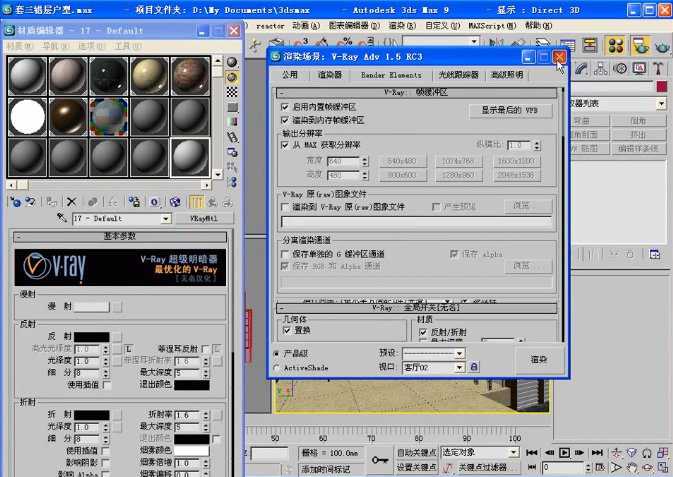This screenshot has width=673, height=477.
Task: Enable the 菲涅耳反射 checkbox
Action: 205,349
